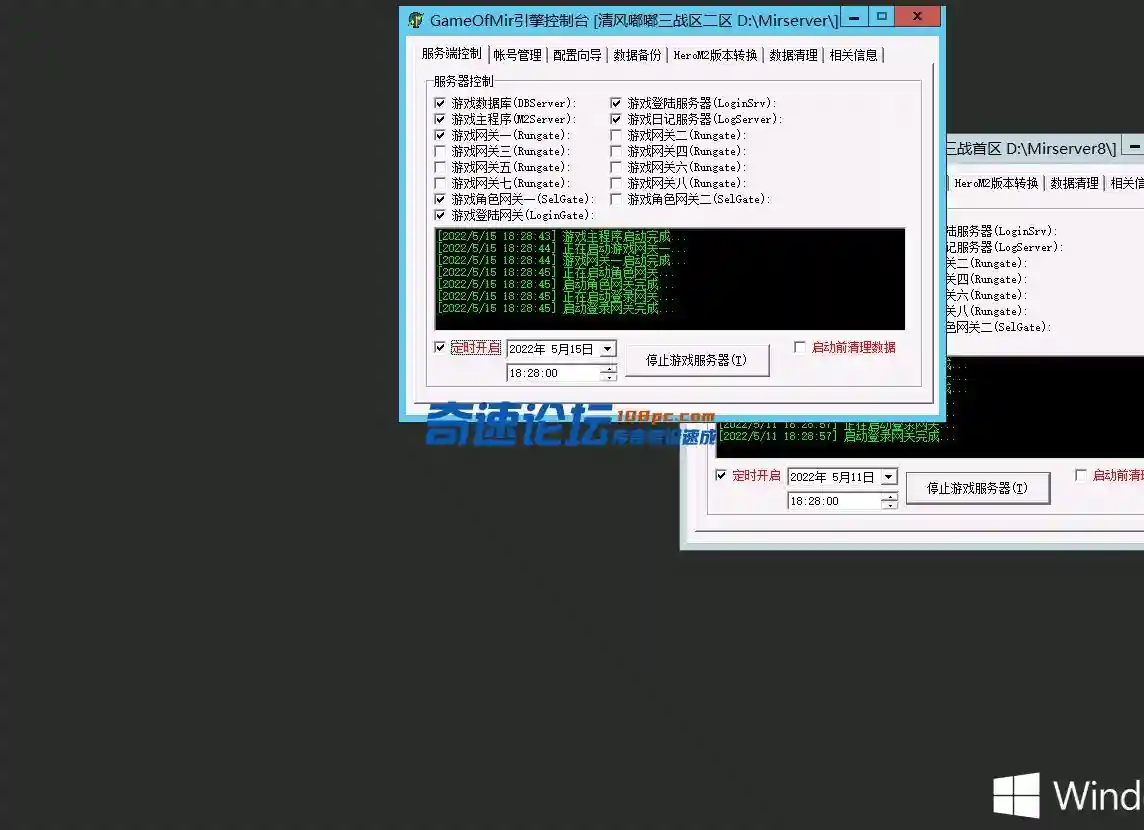Toggle 游戏主程序(M2Server) checkbox
This screenshot has height=830, width=1144.
point(440,119)
